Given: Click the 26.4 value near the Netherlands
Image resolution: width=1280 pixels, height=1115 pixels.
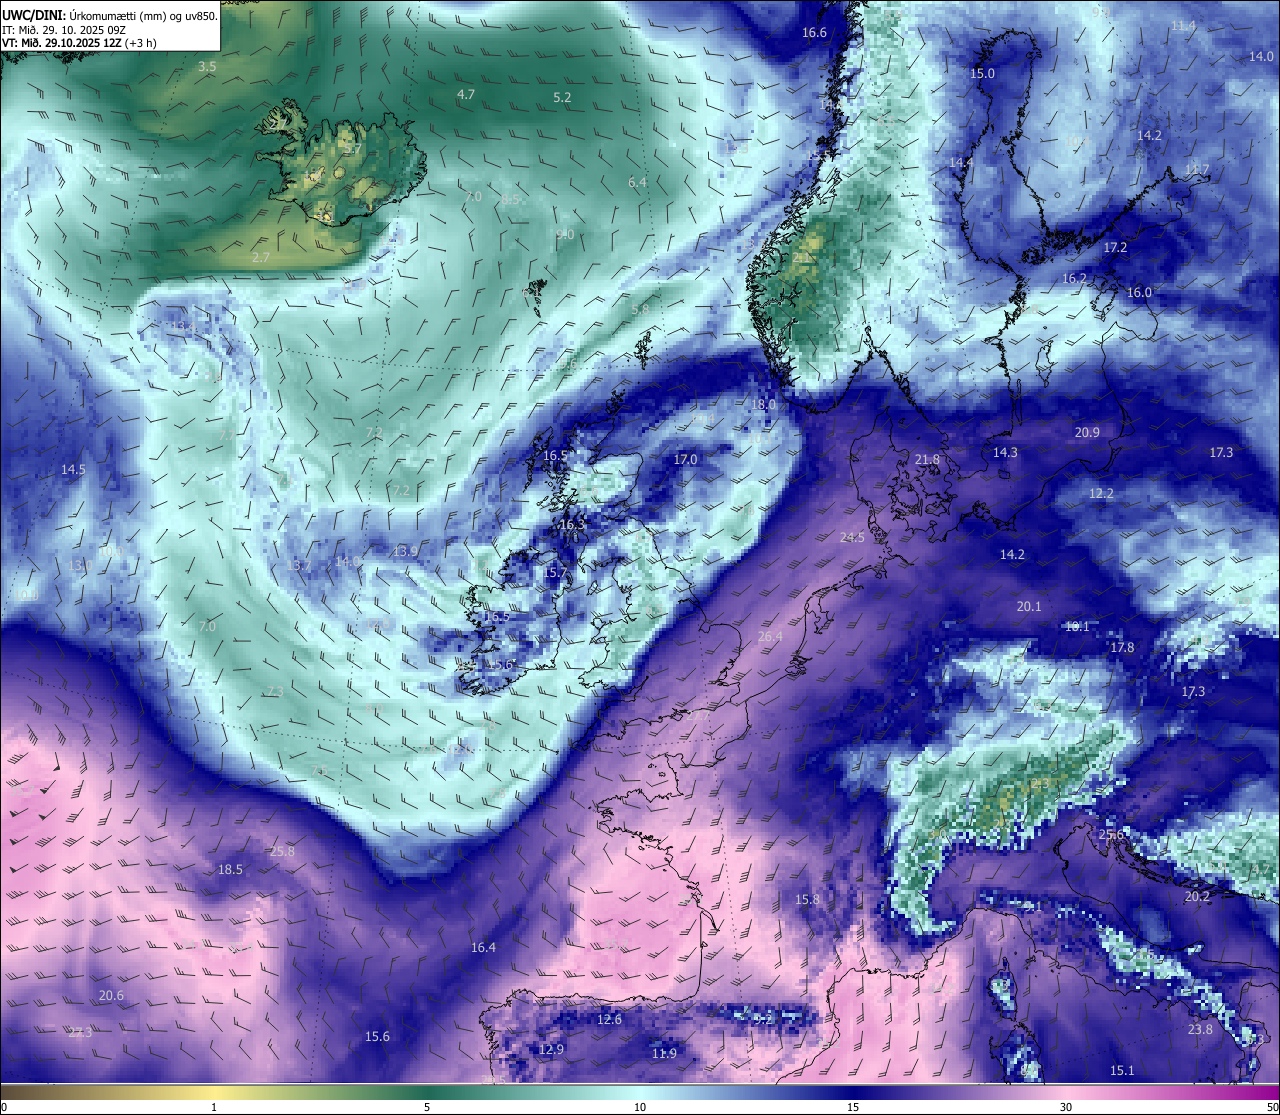Looking at the screenshot, I should click(x=770, y=636).
